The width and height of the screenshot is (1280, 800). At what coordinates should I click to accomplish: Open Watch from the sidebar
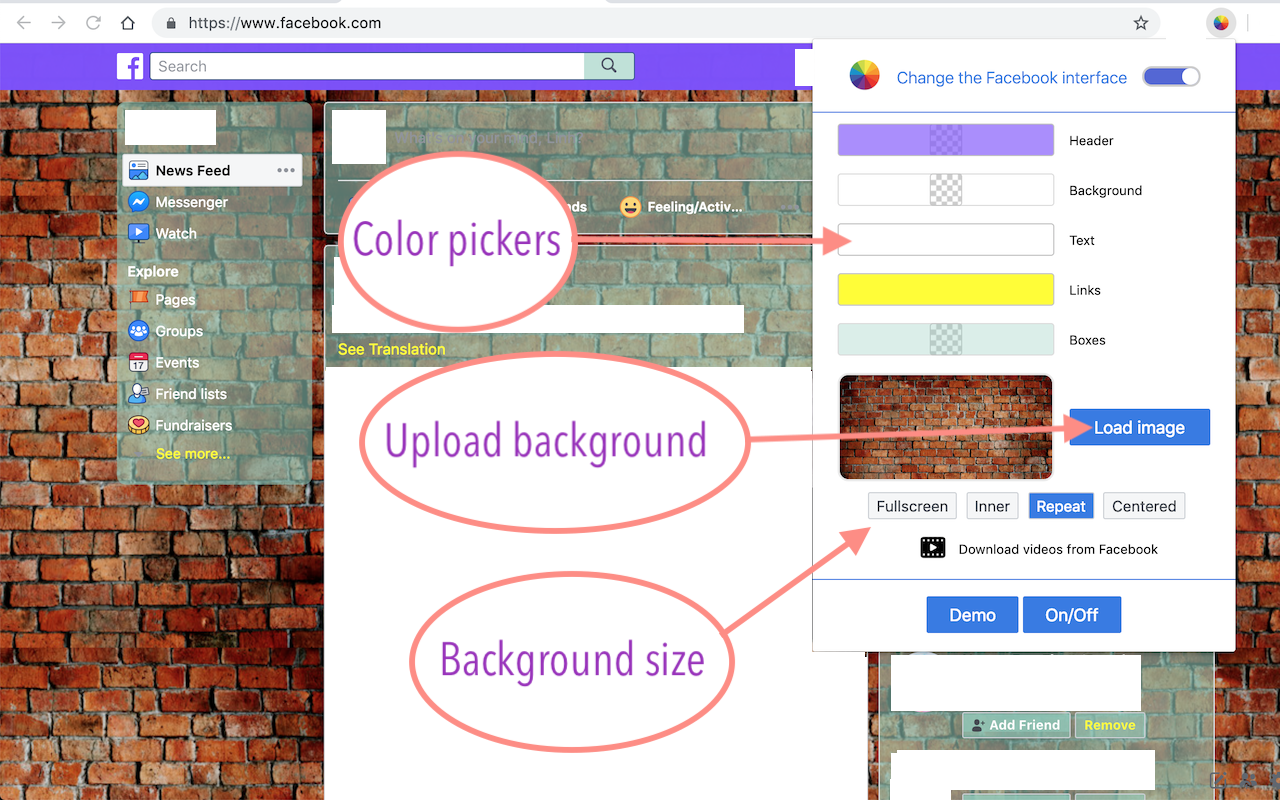pyautogui.click(x=176, y=233)
